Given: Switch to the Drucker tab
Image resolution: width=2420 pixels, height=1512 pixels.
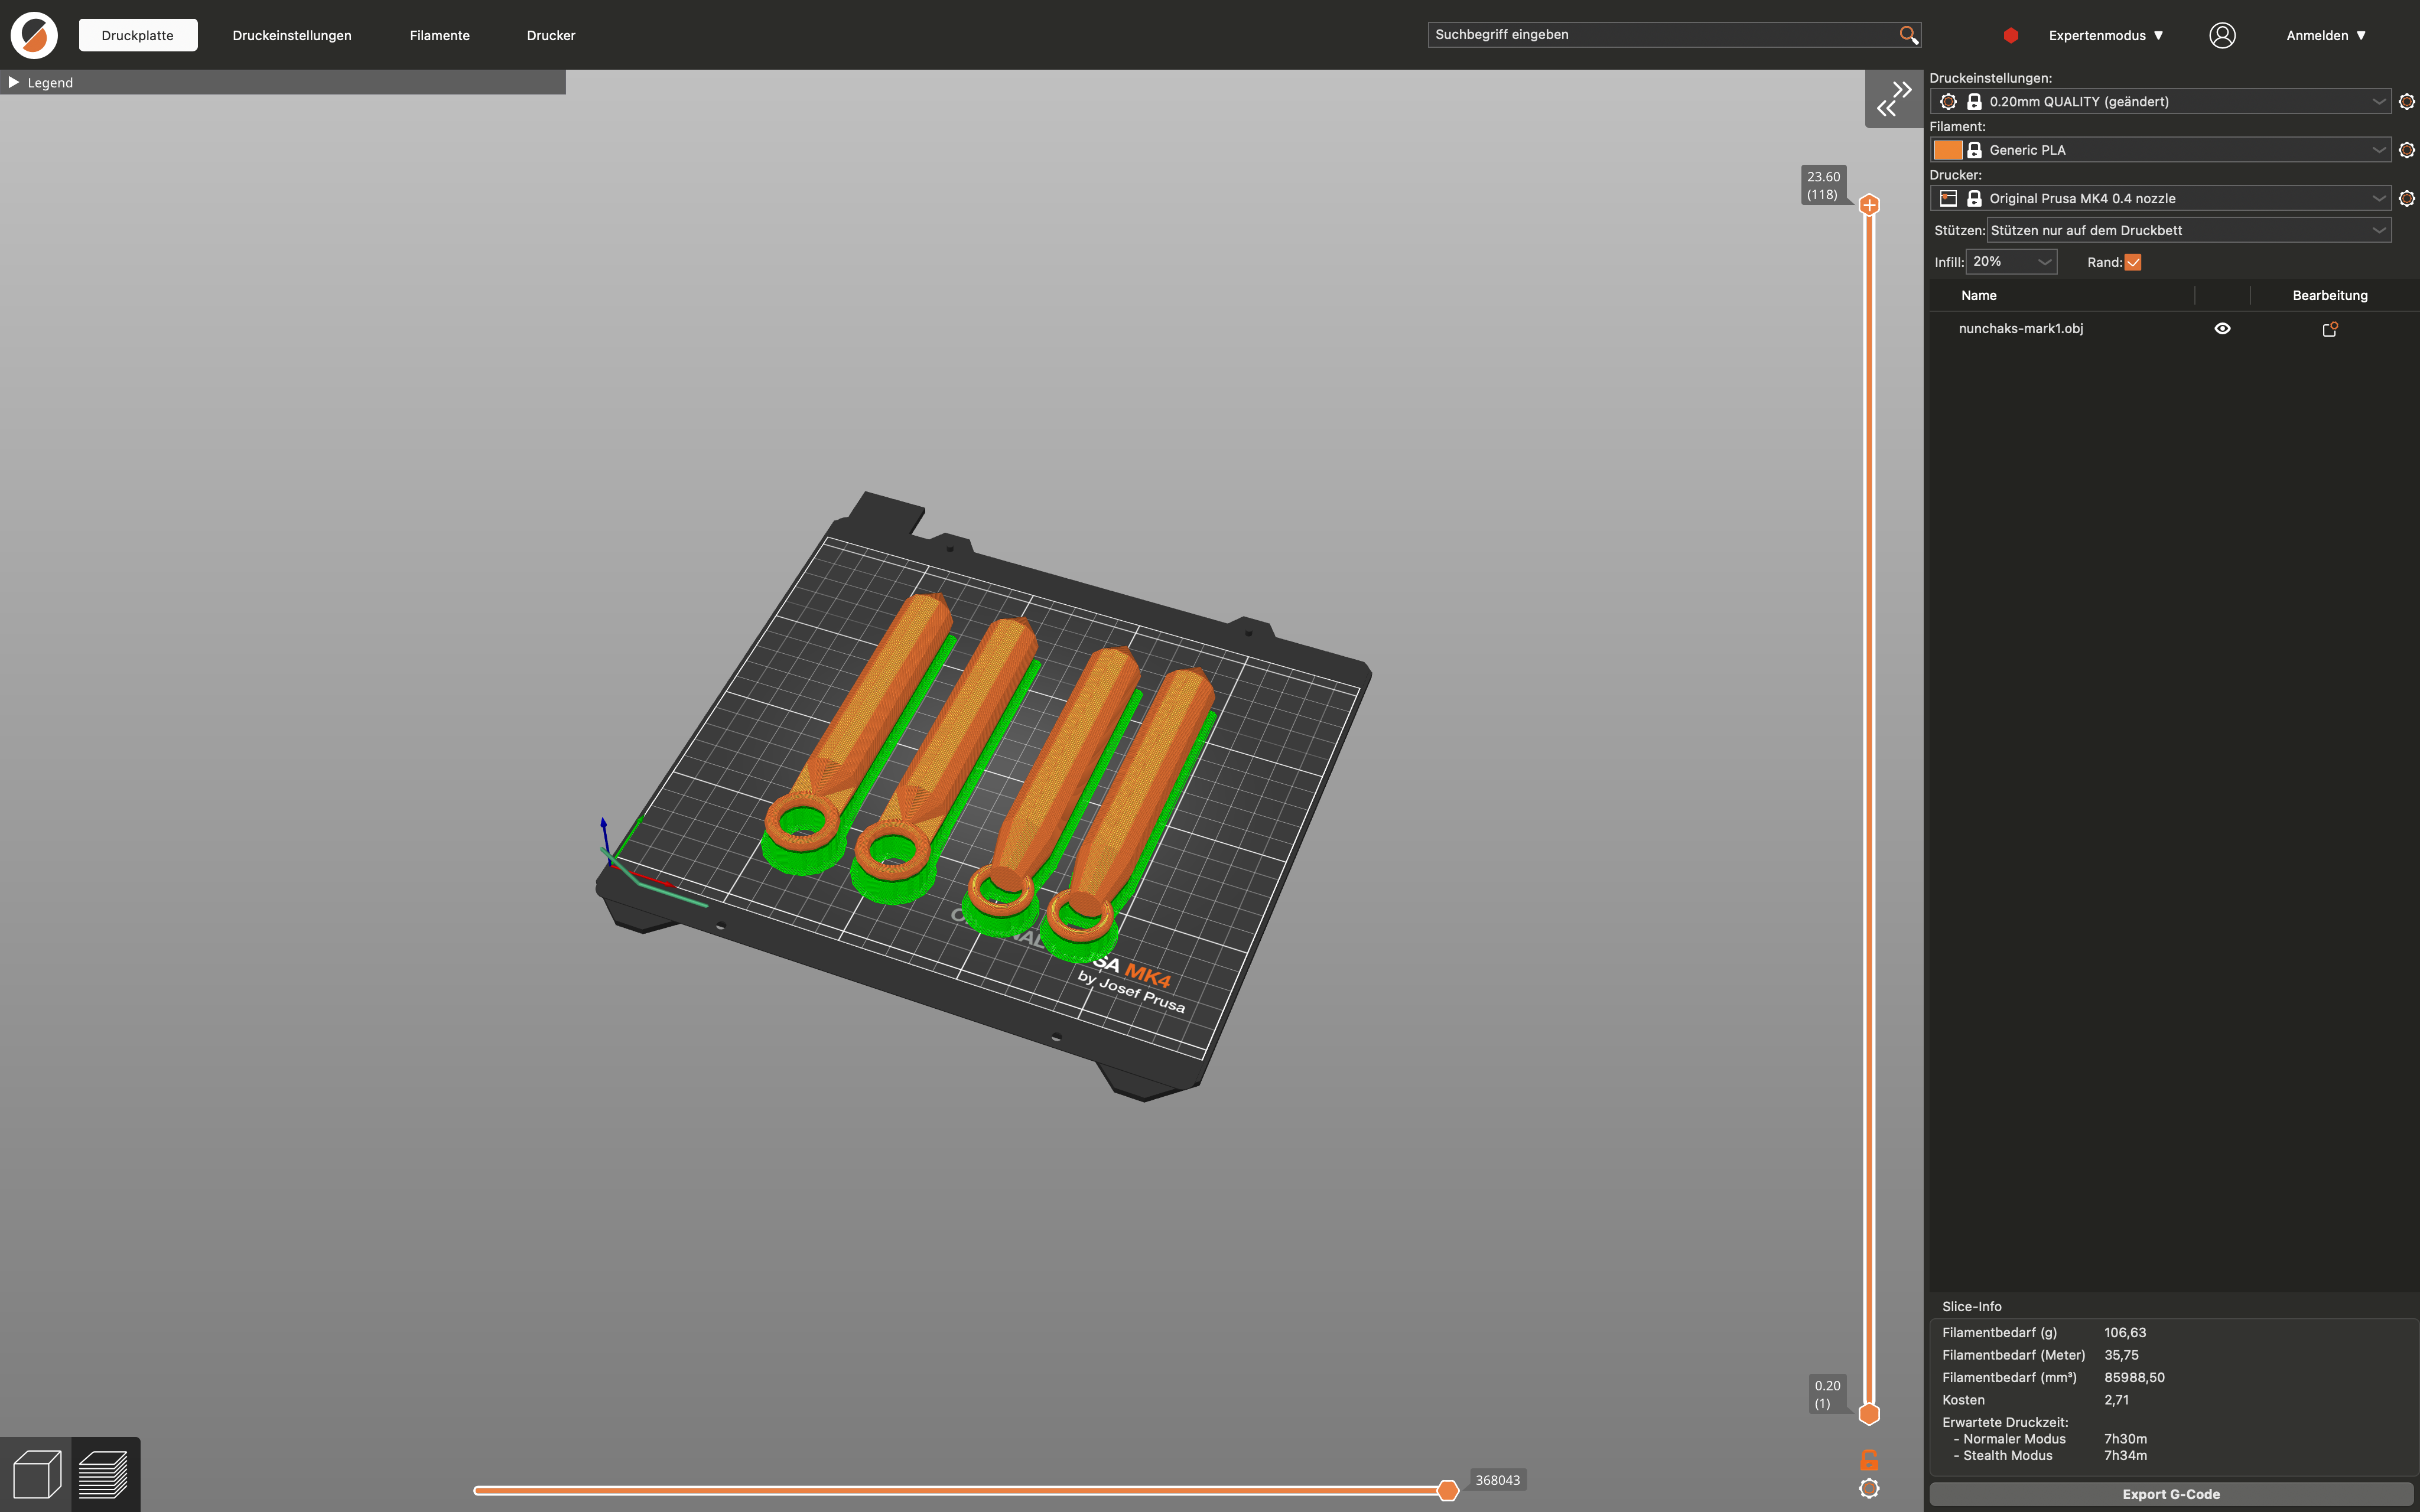Looking at the screenshot, I should (551, 35).
